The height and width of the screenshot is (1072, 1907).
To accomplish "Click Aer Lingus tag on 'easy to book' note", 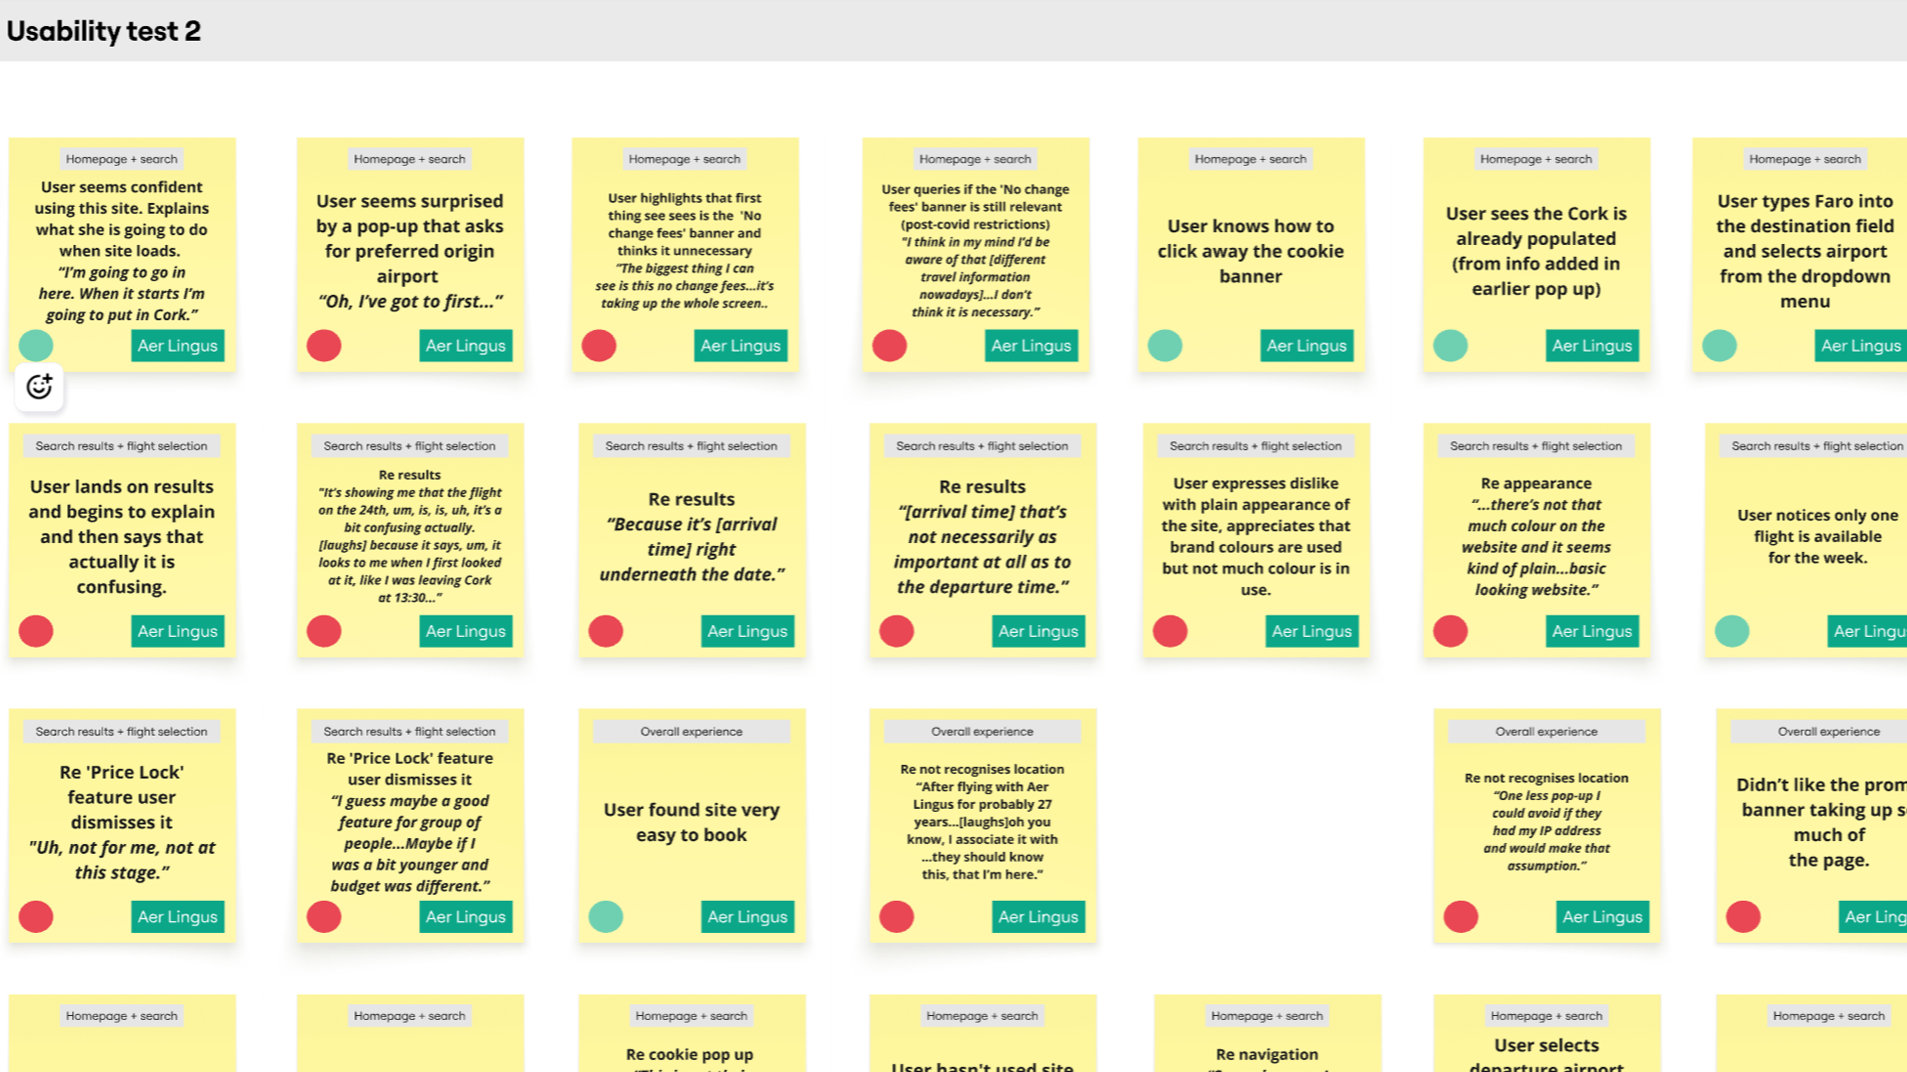I will [747, 916].
